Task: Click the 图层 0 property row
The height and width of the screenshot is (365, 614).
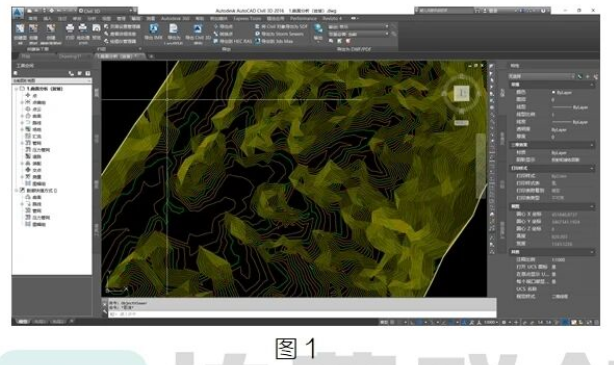Action: 553,100
